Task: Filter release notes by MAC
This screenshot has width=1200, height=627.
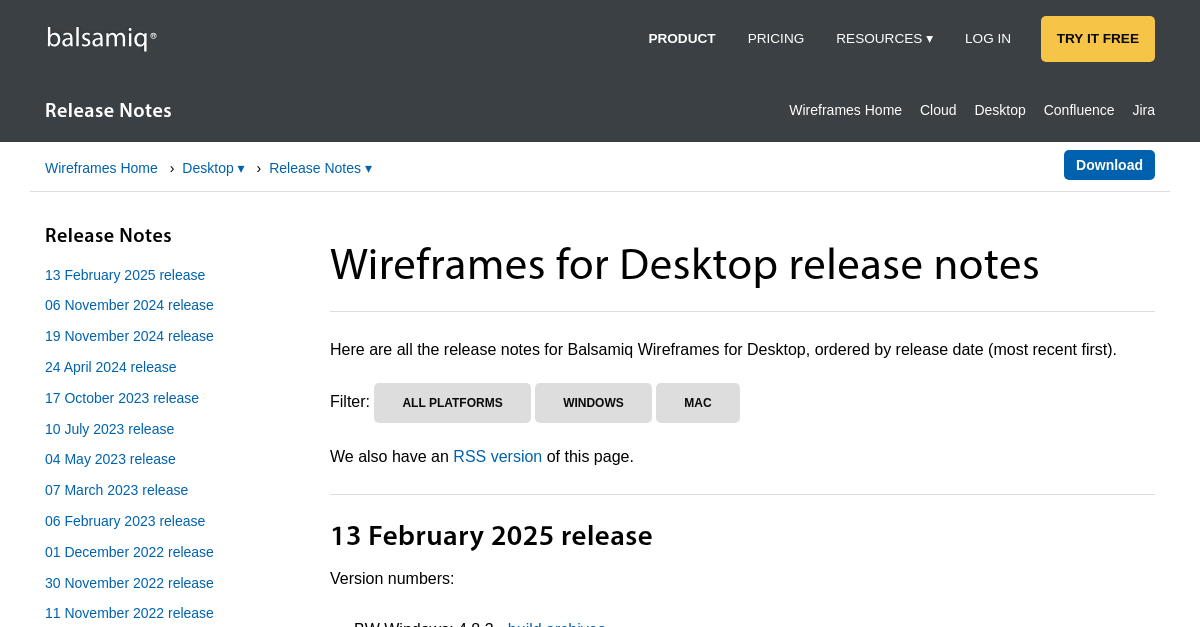Action: pyautogui.click(x=698, y=403)
